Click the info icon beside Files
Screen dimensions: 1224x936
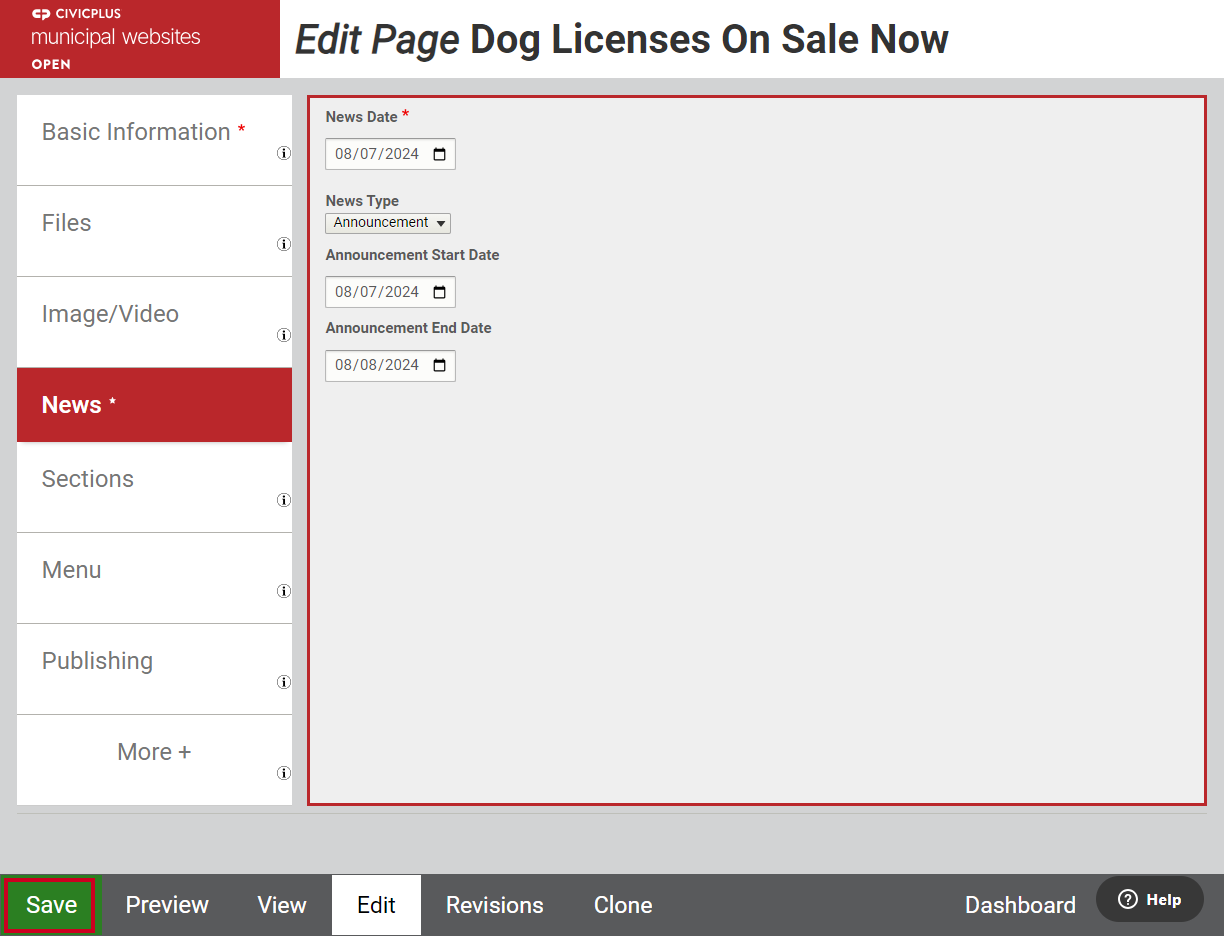pyautogui.click(x=284, y=244)
